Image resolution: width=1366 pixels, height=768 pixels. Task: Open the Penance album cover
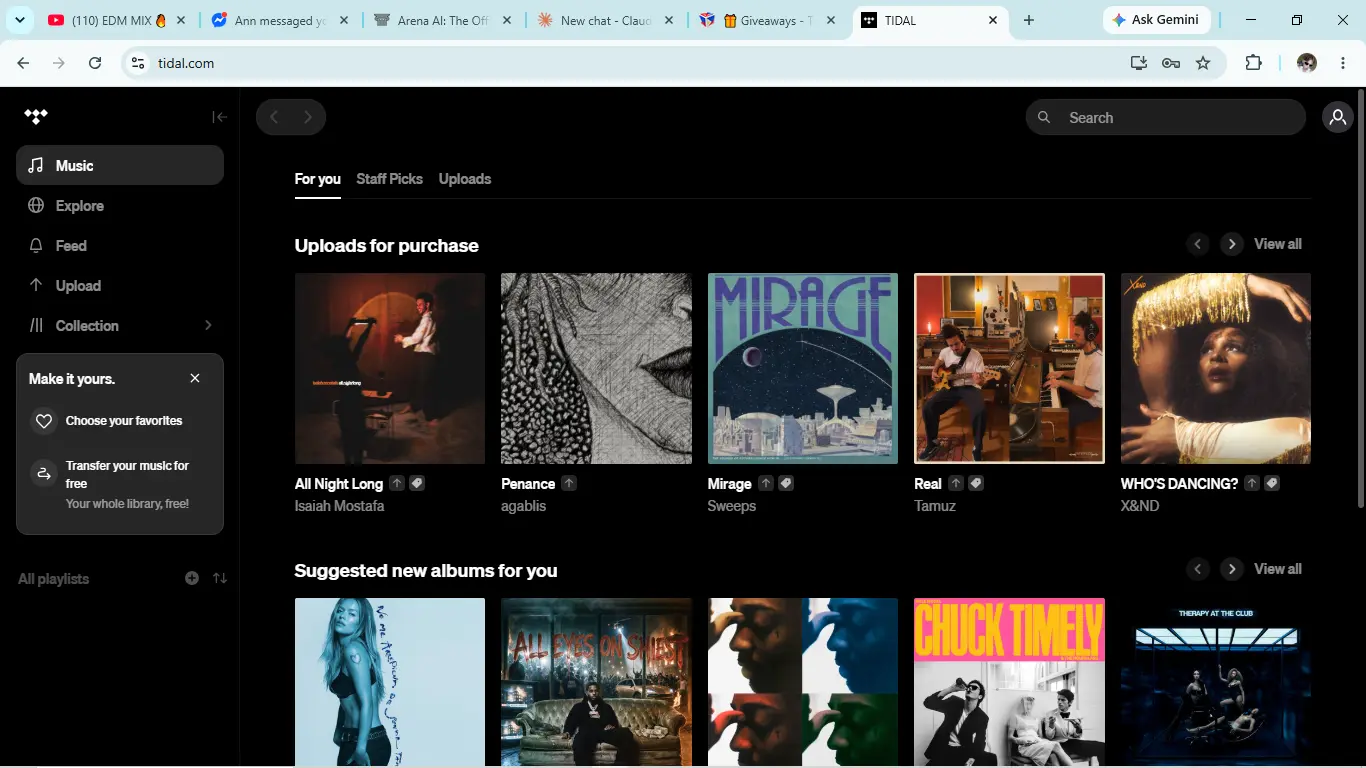[596, 368]
